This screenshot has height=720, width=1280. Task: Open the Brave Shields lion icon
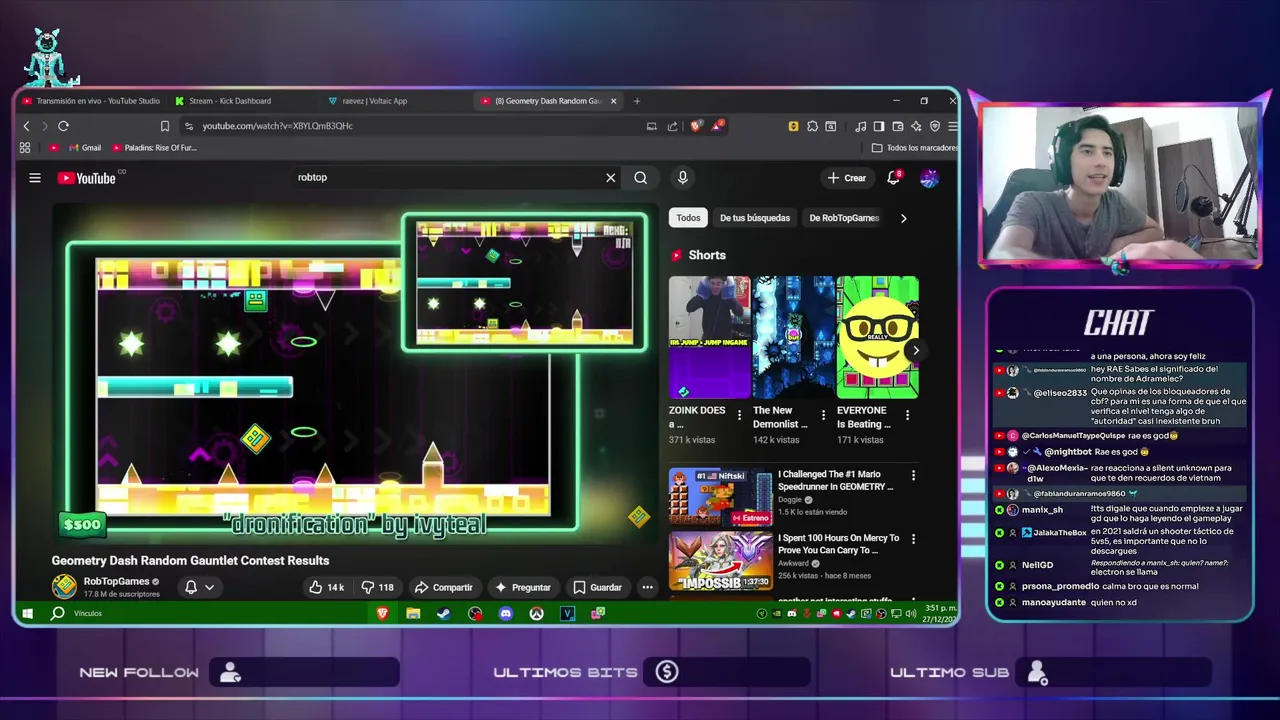(697, 126)
